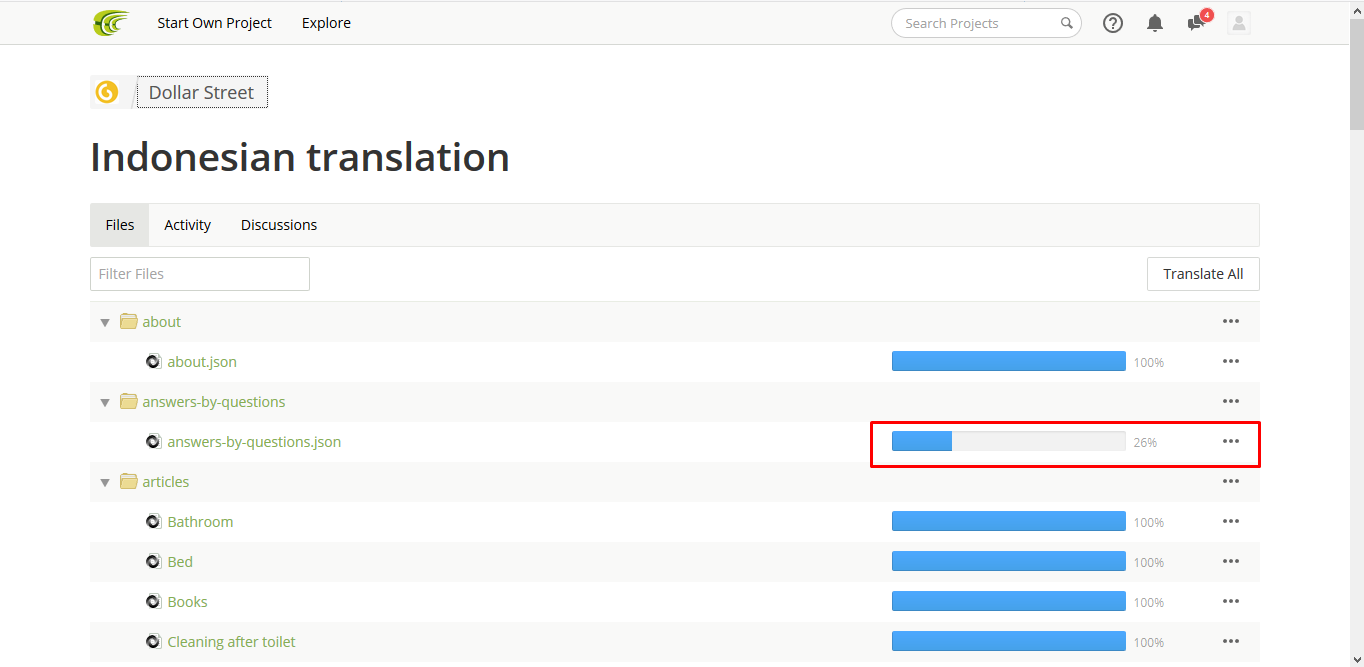1364x667 pixels.
Task: Switch to the Activity tab
Action: 188,225
